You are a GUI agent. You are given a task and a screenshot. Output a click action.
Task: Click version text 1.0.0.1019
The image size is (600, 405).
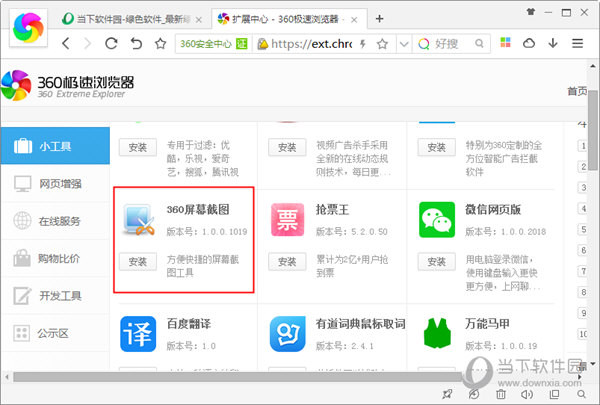coord(225,232)
